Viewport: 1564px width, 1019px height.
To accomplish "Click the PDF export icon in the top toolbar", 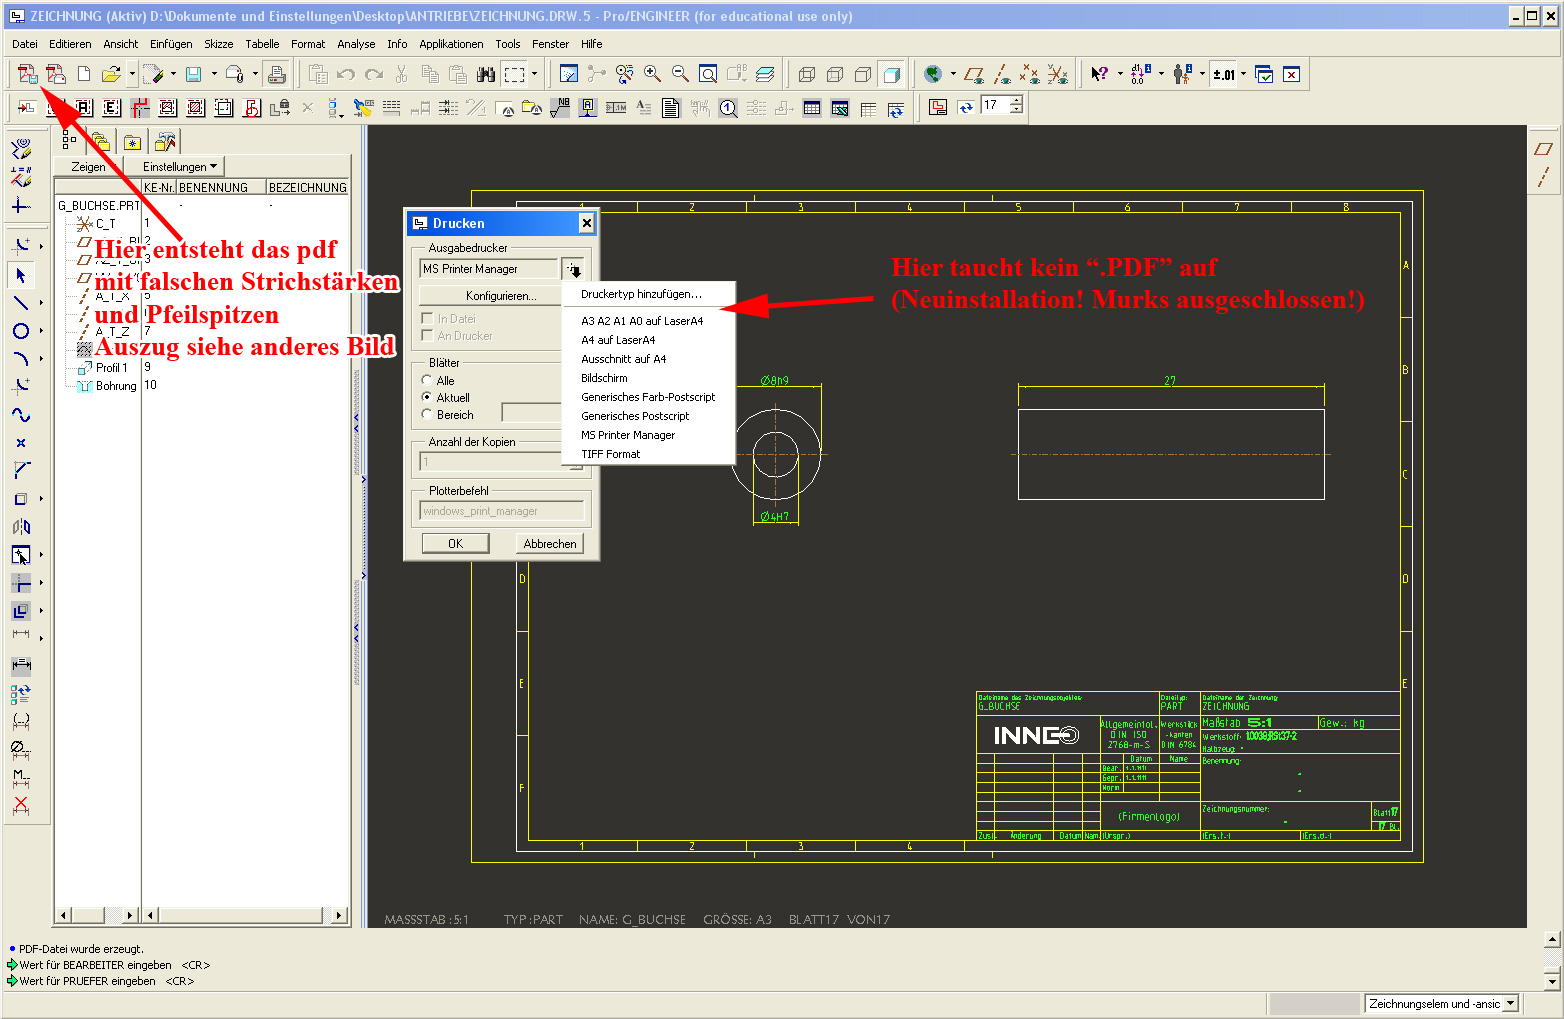I will (x=28, y=74).
